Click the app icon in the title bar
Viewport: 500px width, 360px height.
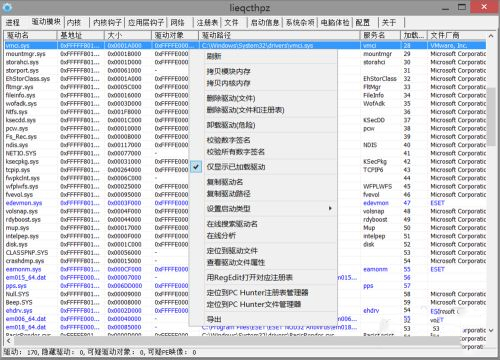click(x=7, y=7)
